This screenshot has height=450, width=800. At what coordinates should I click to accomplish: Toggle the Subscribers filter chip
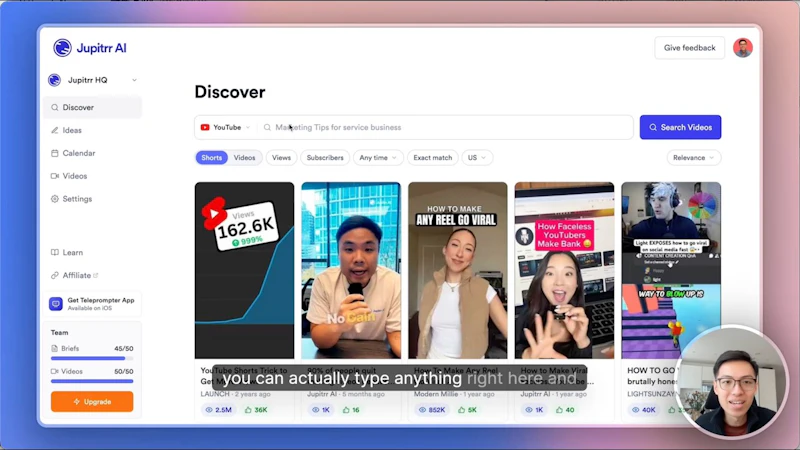click(325, 158)
